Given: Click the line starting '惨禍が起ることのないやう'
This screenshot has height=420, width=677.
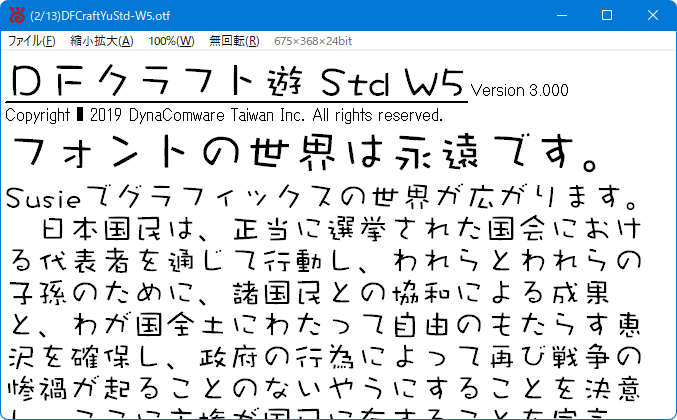Looking at the screenshot, I should click(325, 389).
